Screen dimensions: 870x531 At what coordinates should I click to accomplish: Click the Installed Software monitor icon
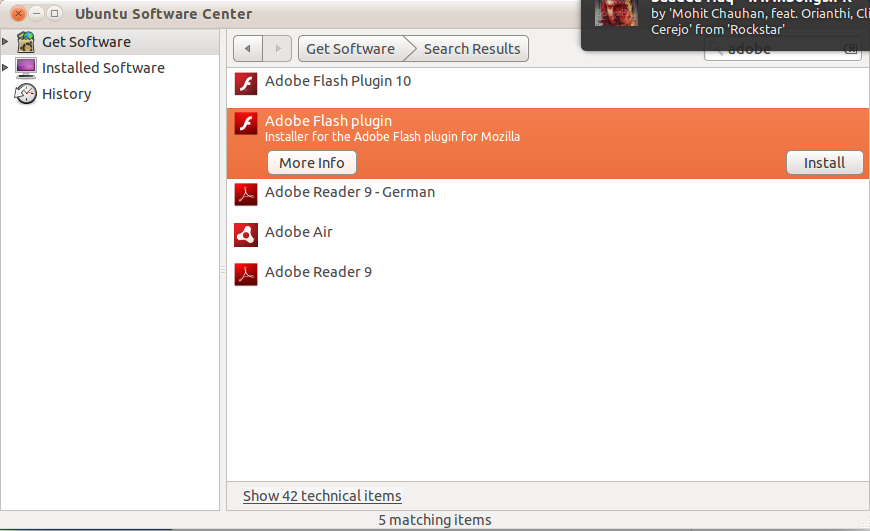tap(26, 68)
